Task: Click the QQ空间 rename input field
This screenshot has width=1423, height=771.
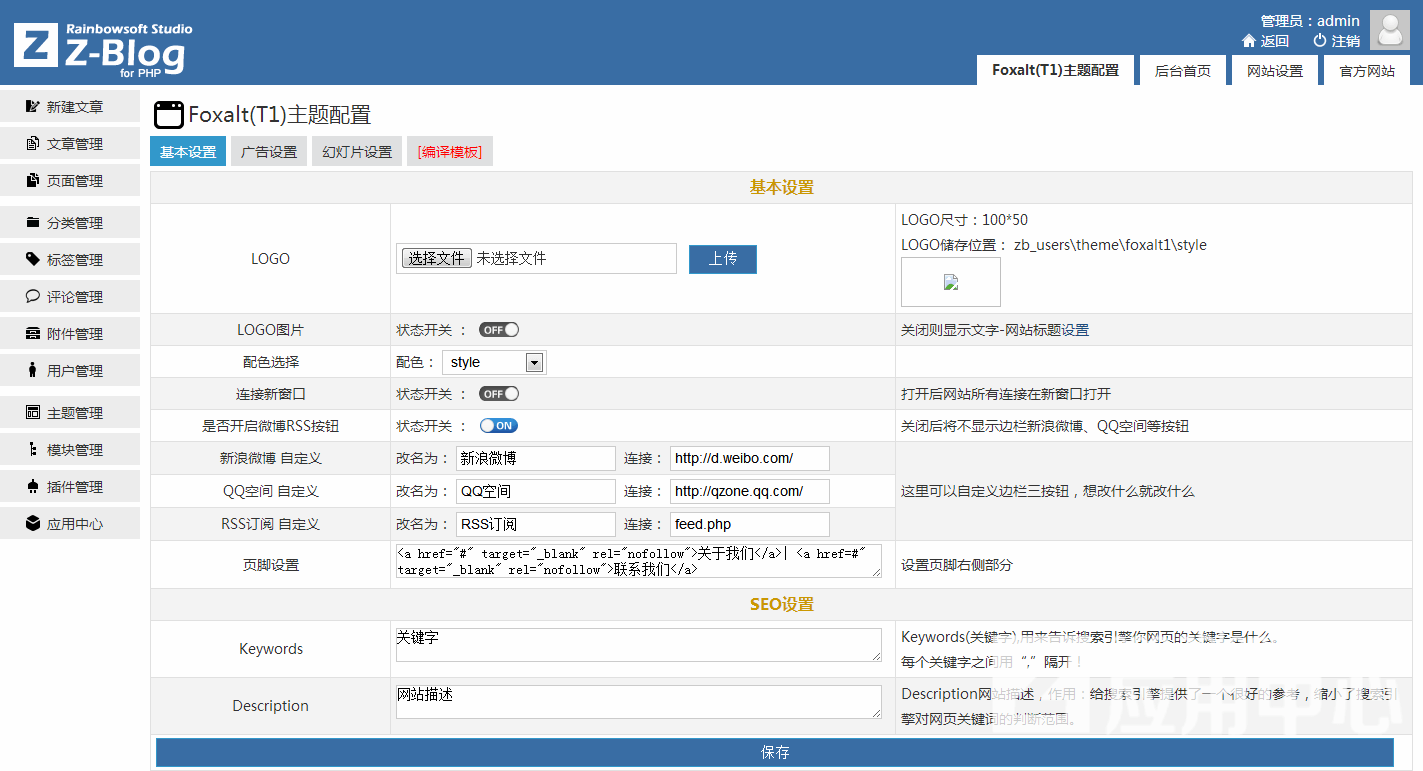Action: click(x=536, y=491)
